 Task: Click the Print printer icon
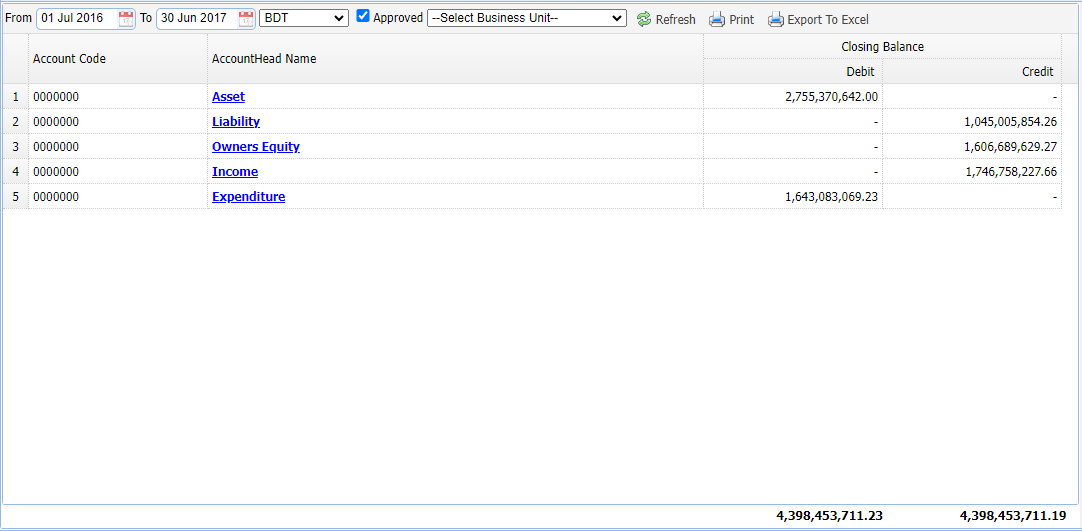pyautogui.click(x=717, y=19)
